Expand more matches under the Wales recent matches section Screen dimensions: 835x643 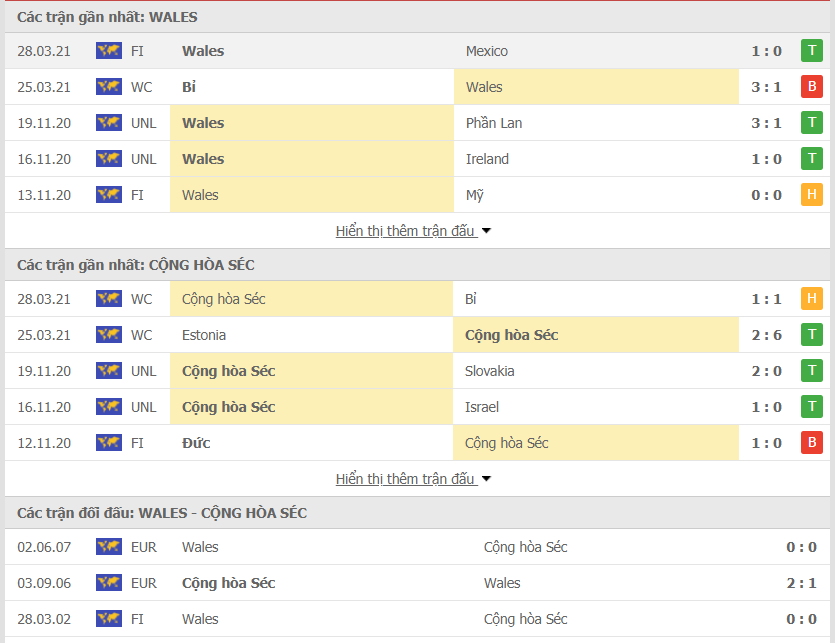point(413,231)
